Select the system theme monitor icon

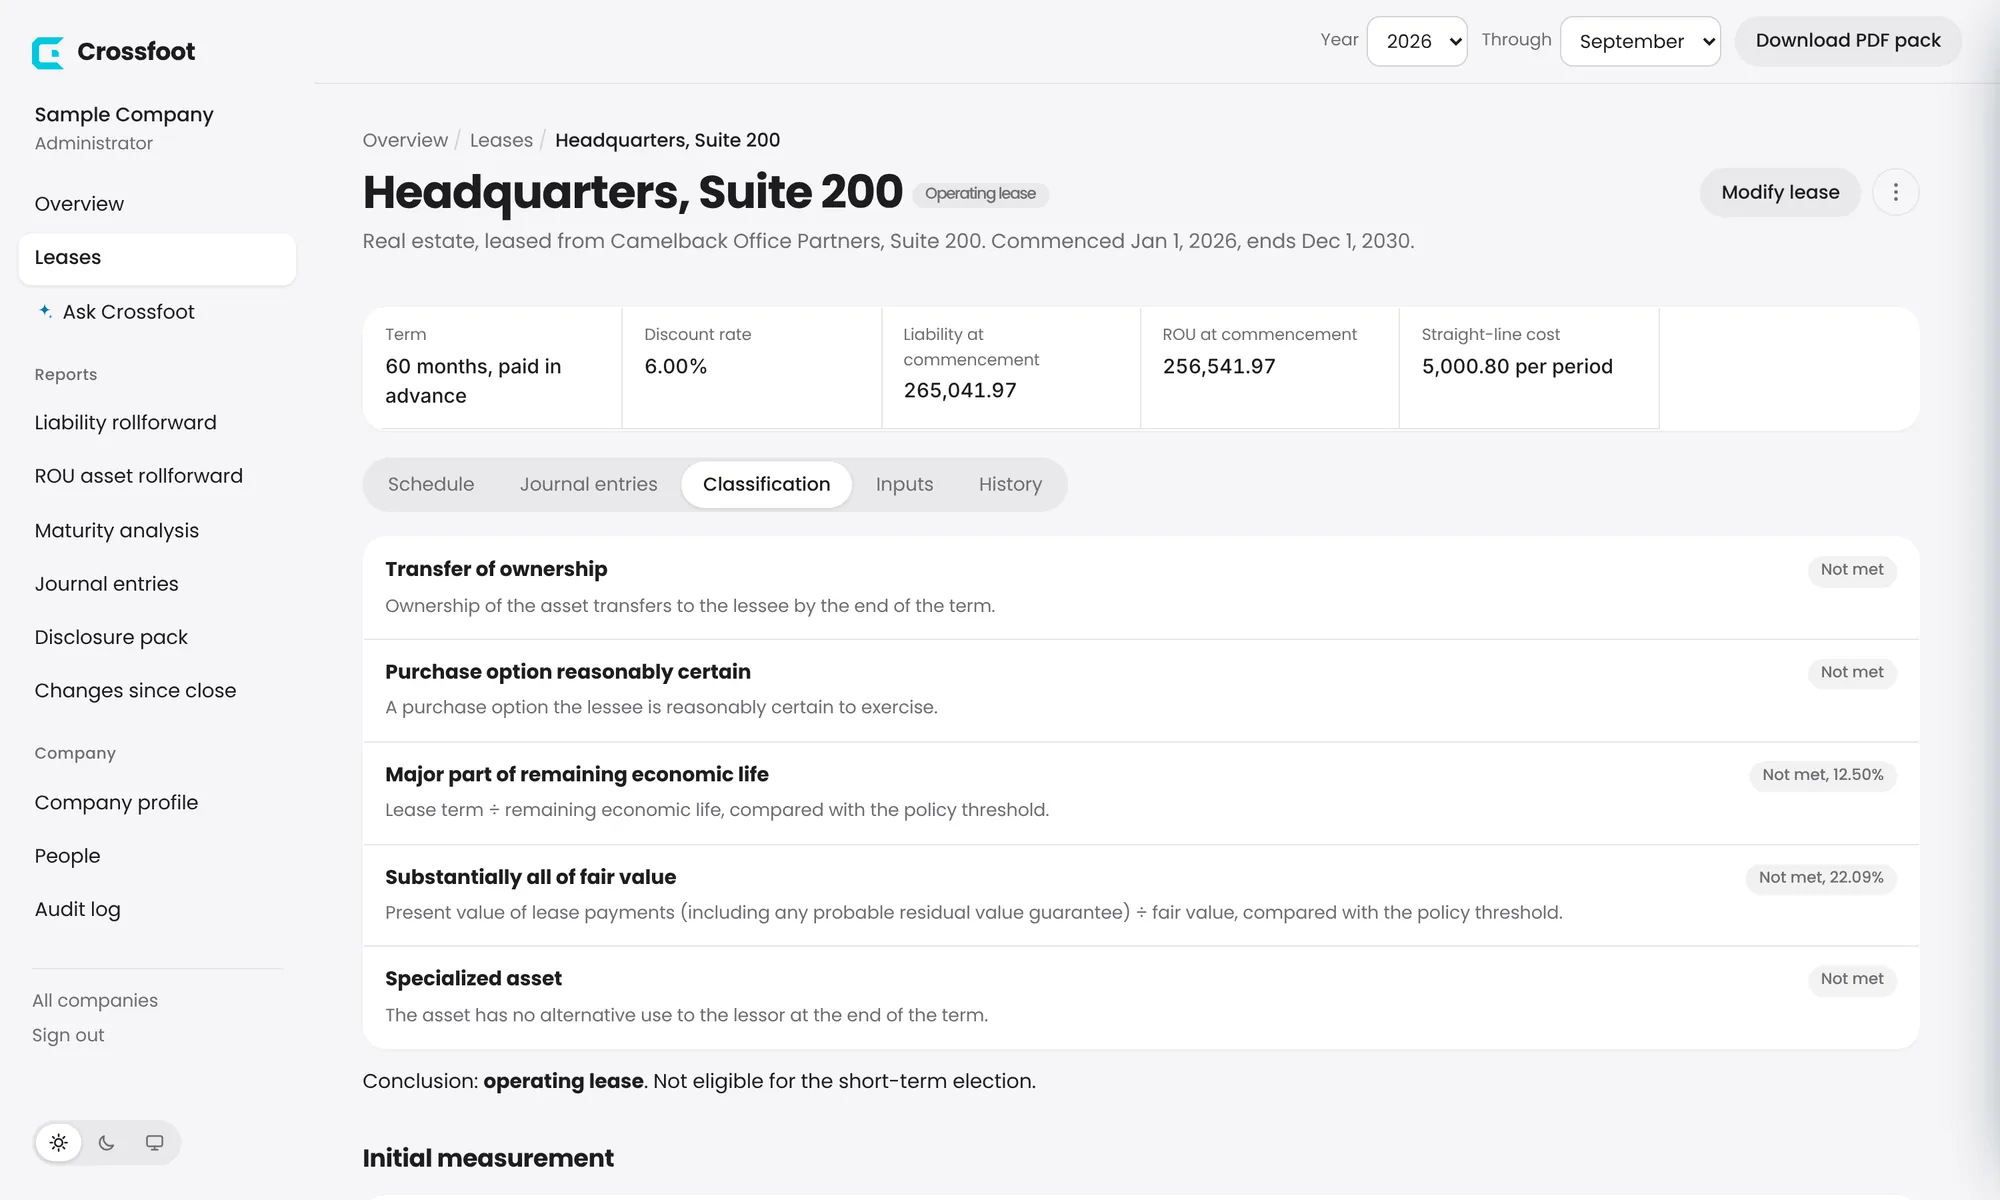coord(154,1142)
